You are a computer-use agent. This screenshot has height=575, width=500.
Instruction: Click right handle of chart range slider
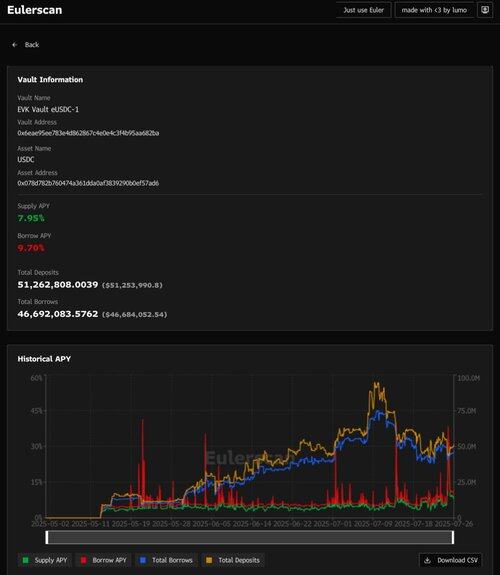[x=453, y=537]
